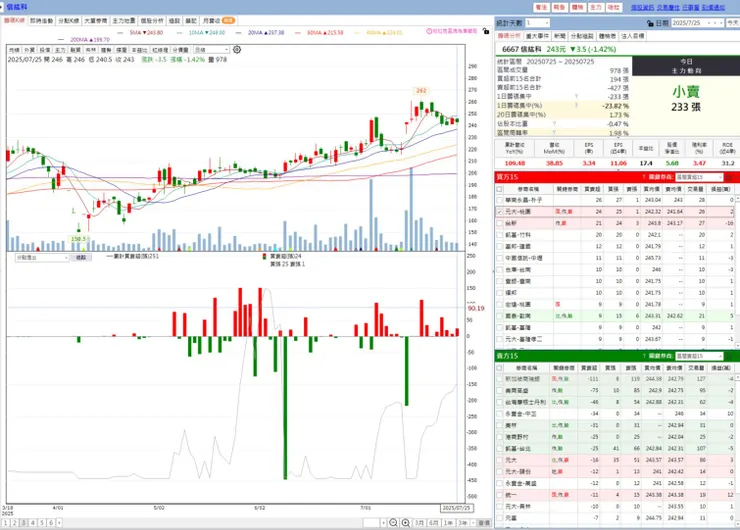This screenshot has height=530, width=740.
Task: Go to chart page 3 button
Action: (24, 522)
